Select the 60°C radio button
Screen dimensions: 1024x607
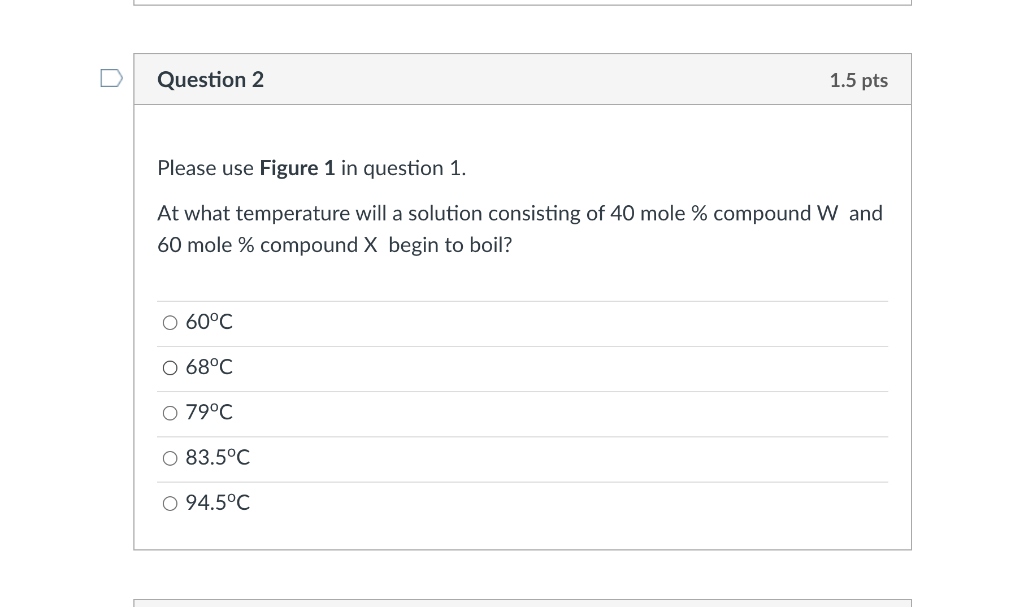click(170, 323)
